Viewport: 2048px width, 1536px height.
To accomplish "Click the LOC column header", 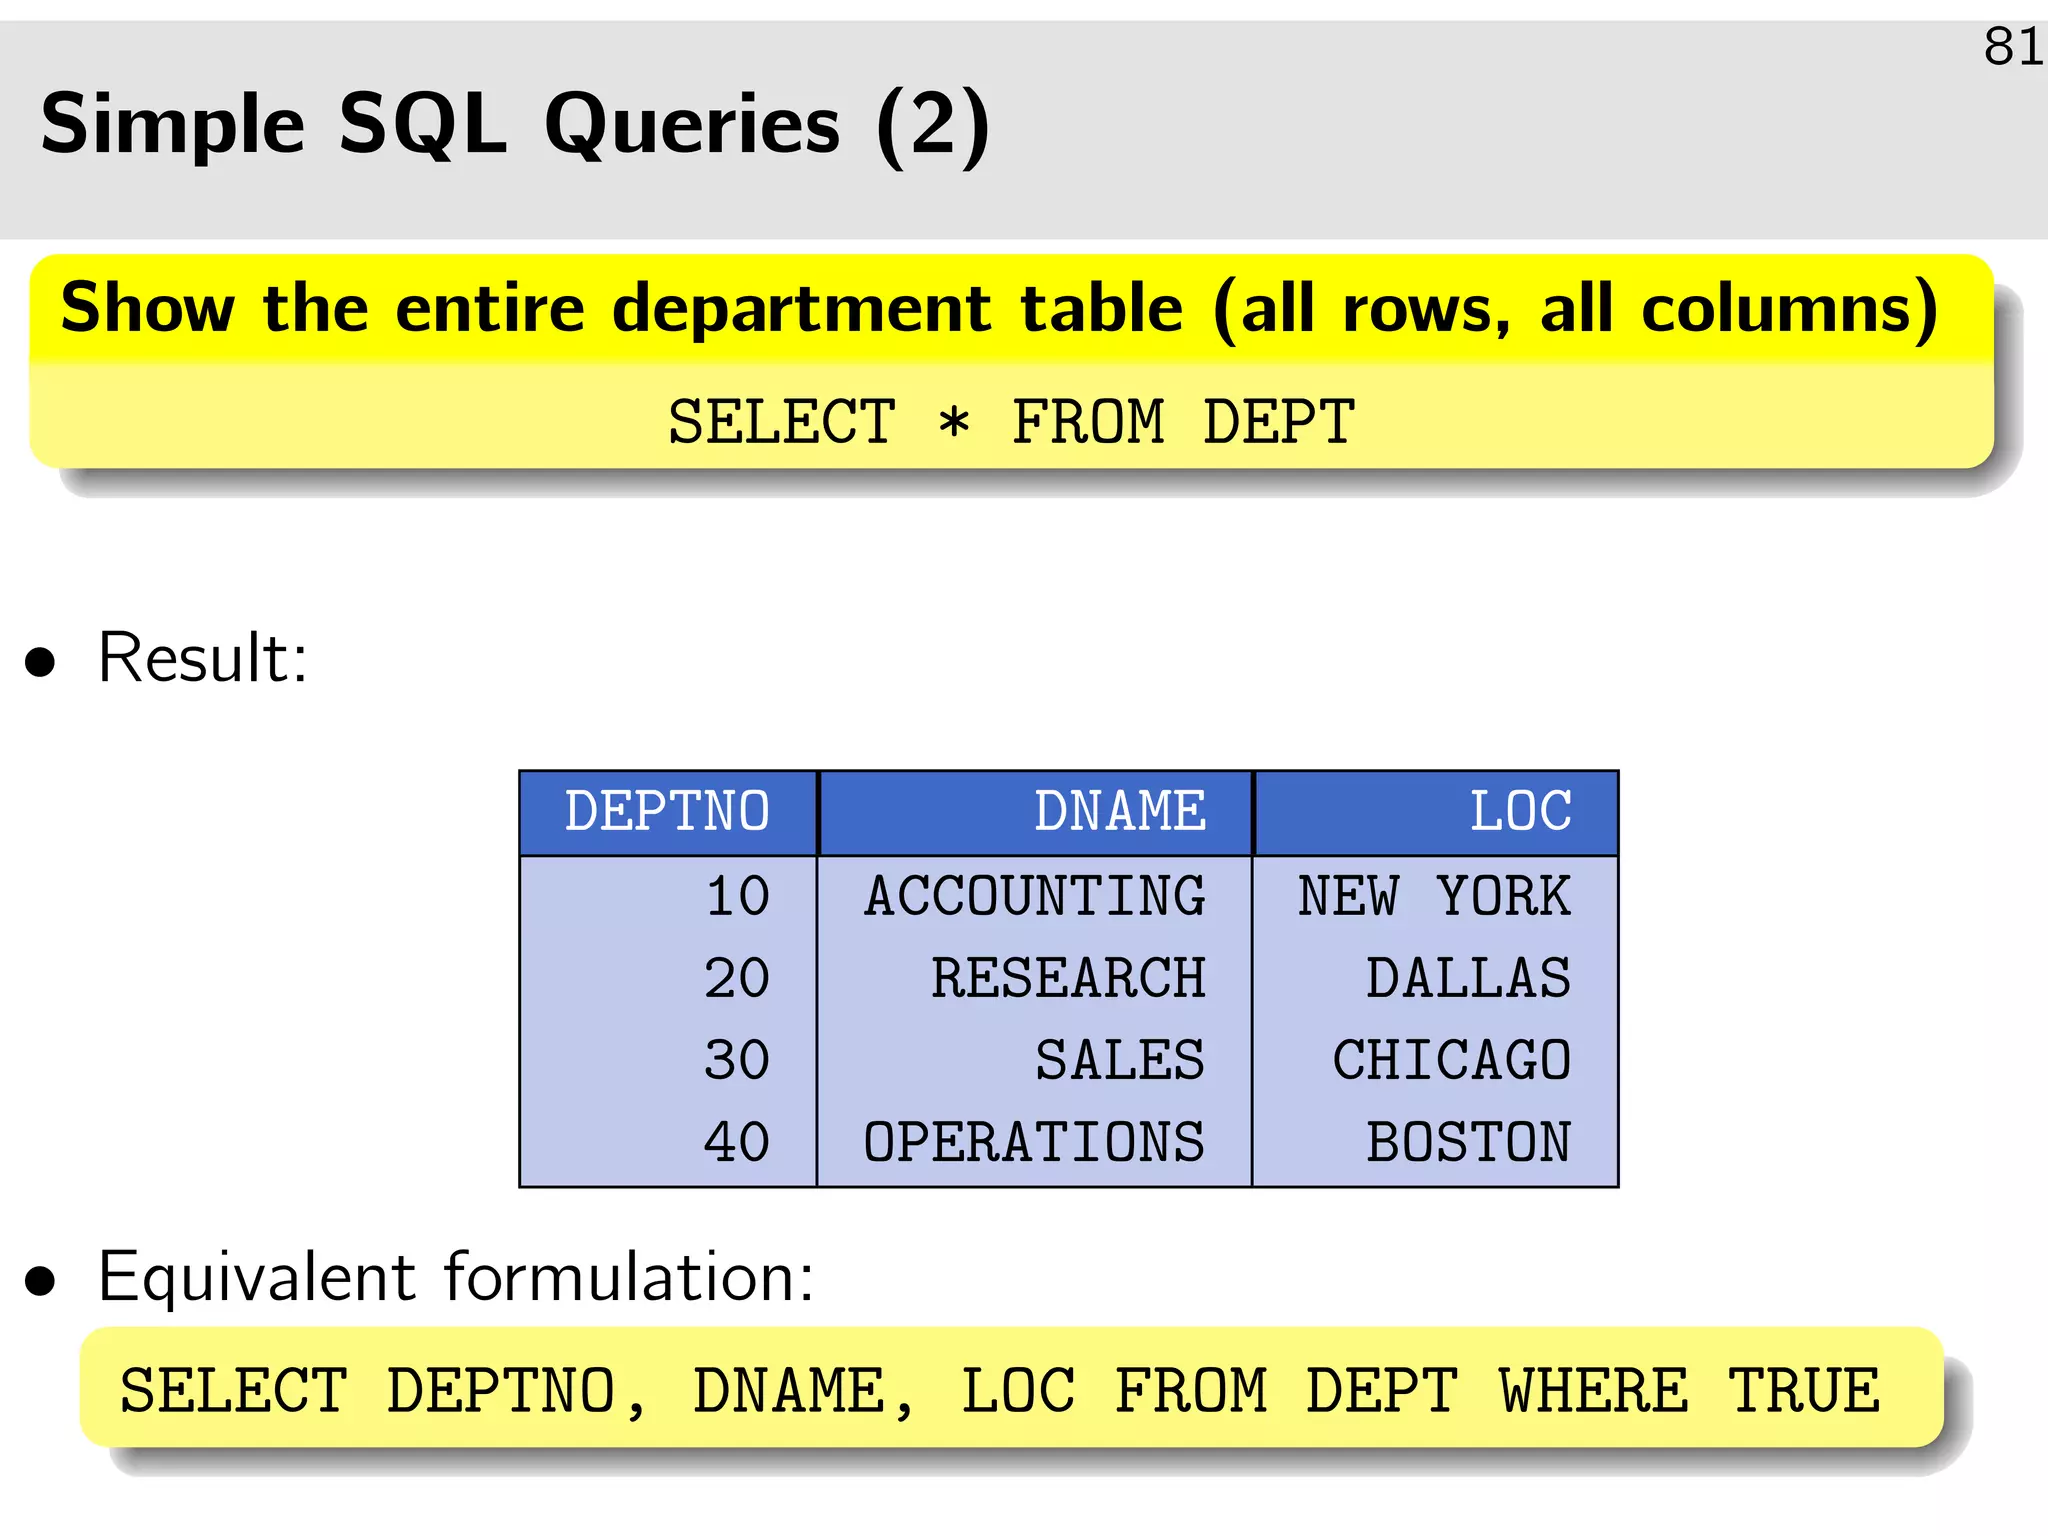I will click(1435, 811).
